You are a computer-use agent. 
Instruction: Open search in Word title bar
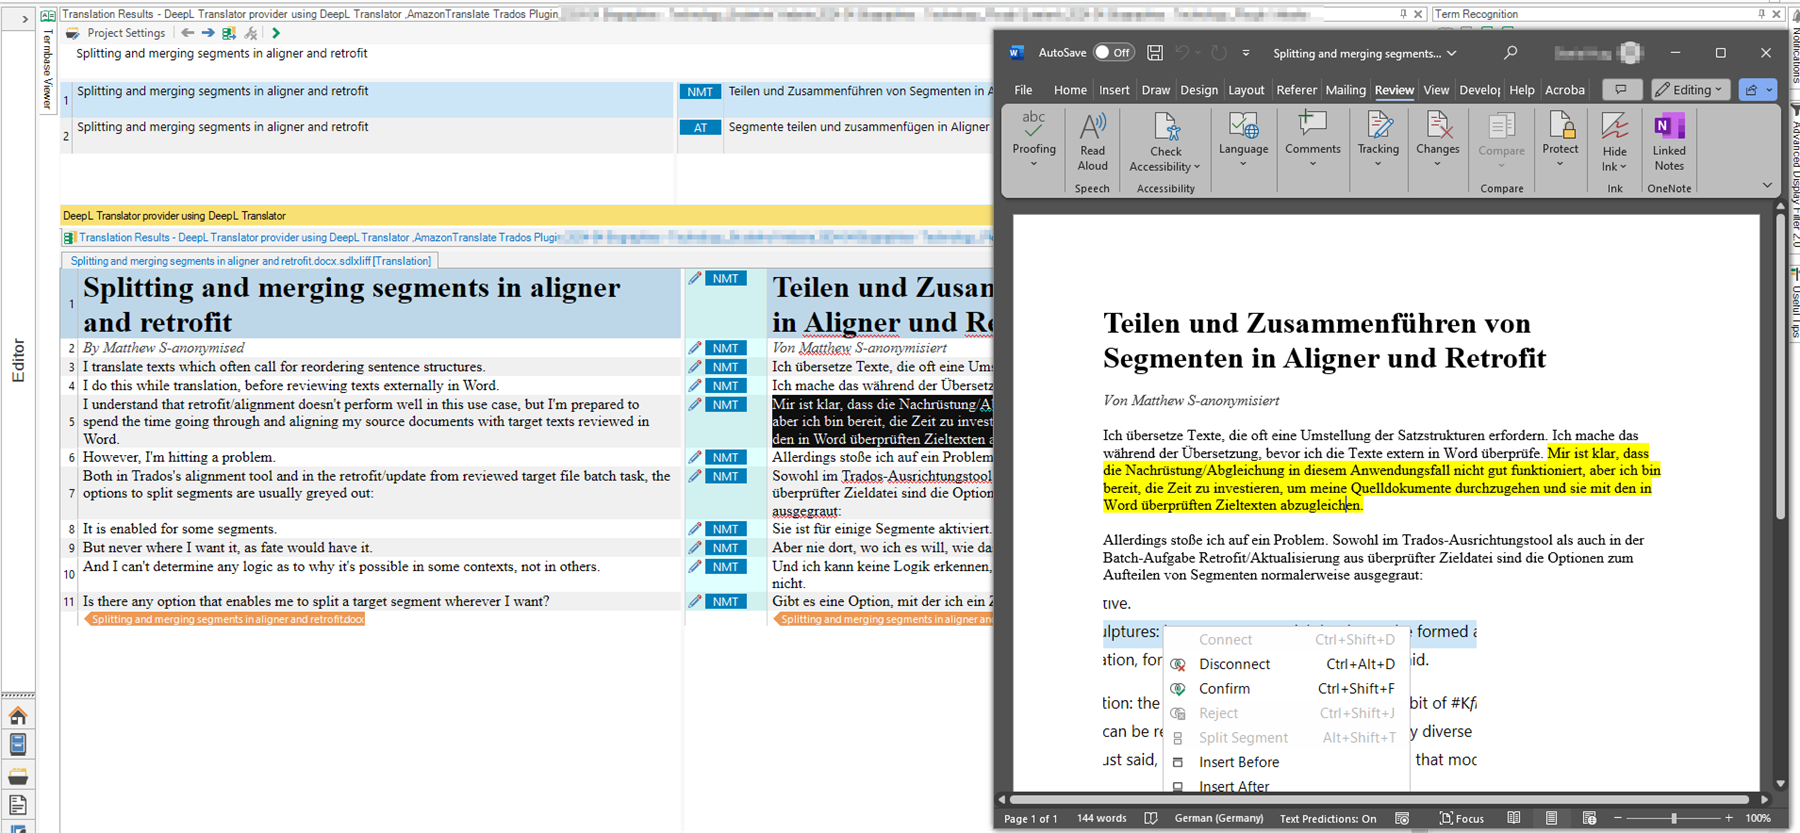(1510, 53)
